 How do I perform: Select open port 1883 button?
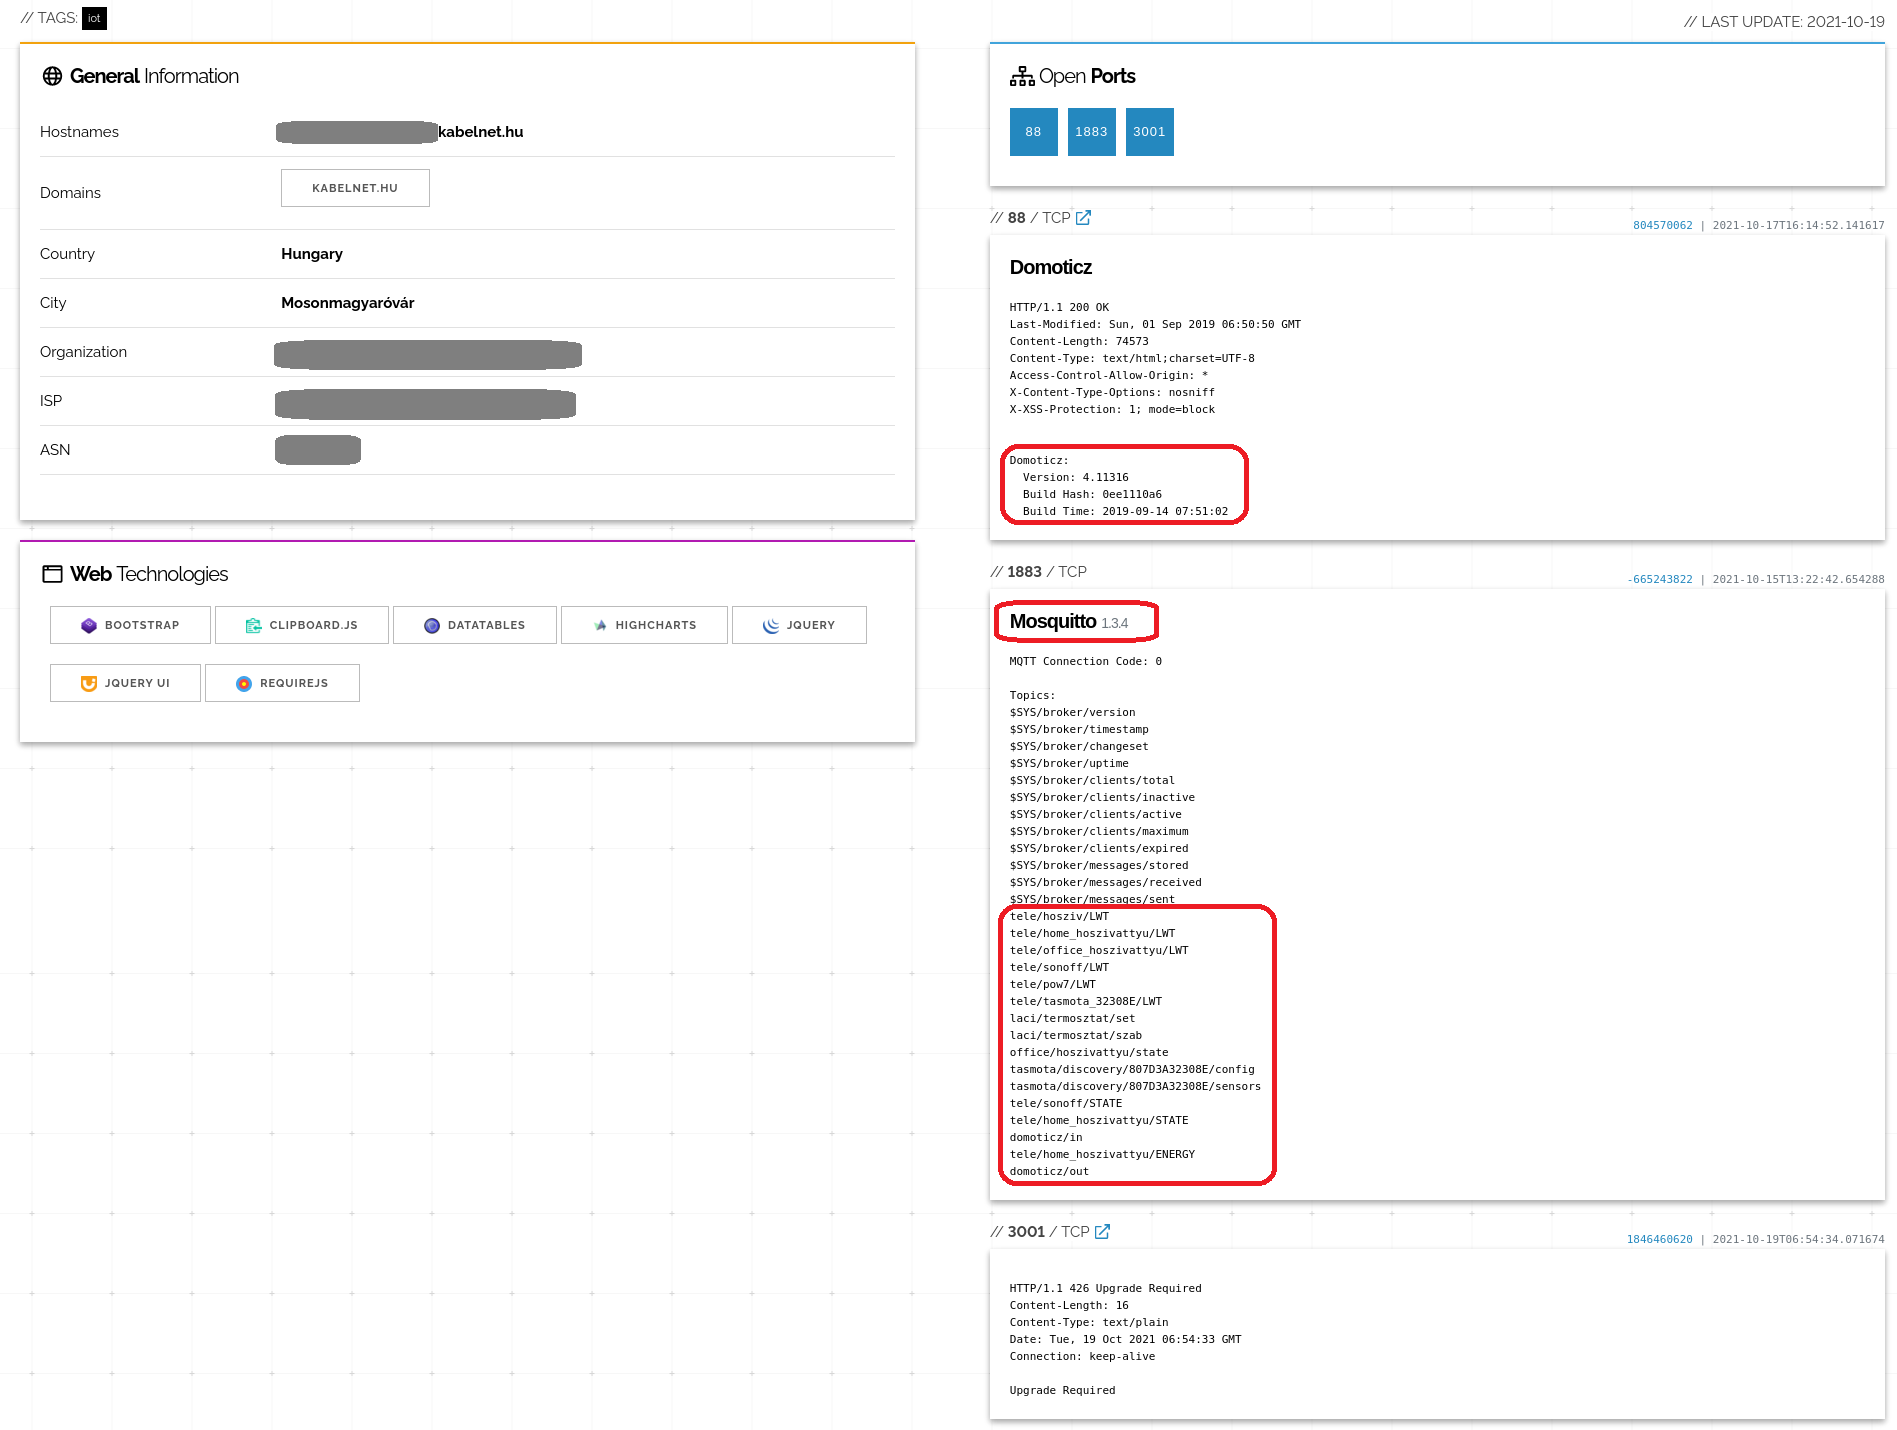click(x=1092, y=132)
